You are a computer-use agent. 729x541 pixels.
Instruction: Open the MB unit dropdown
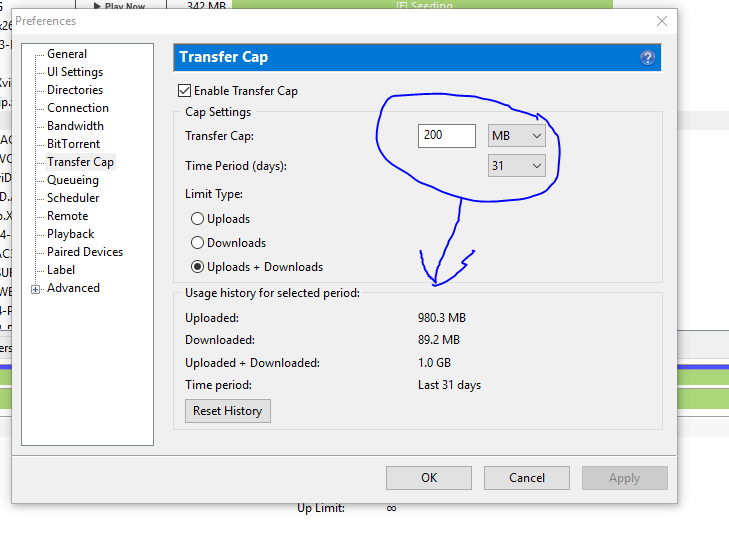pos(517,136)
